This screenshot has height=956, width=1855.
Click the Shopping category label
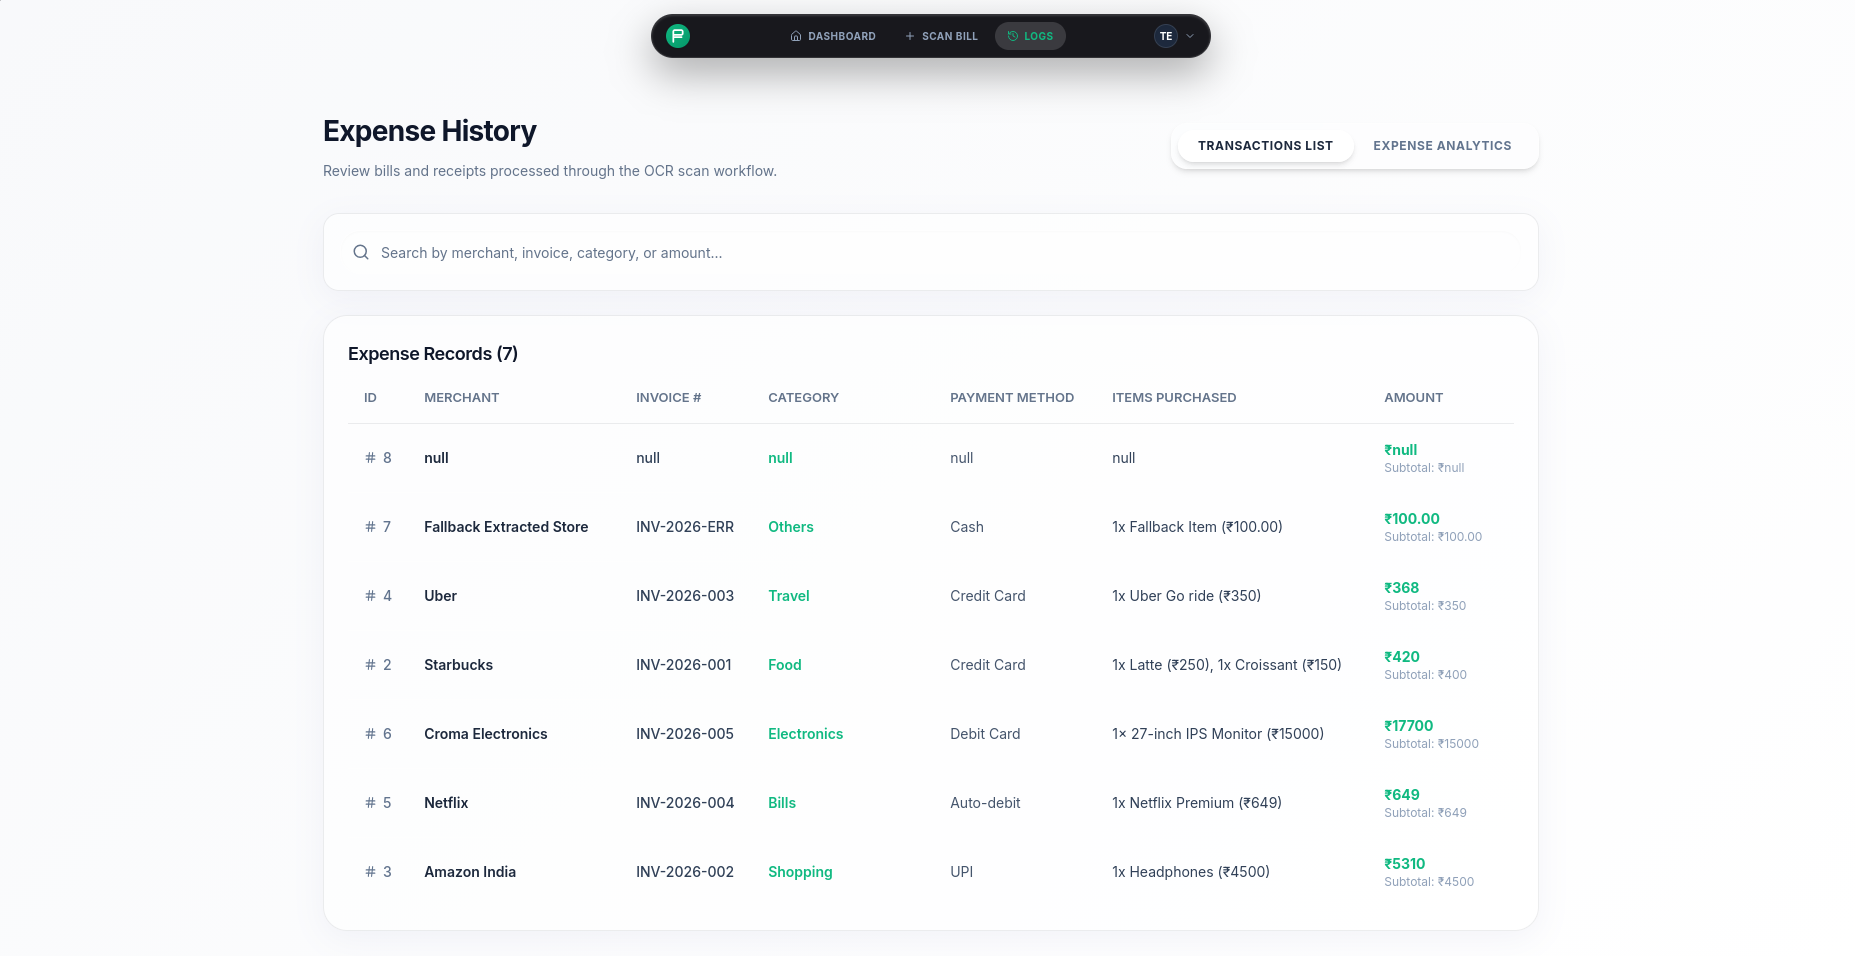tap(800, 872)
